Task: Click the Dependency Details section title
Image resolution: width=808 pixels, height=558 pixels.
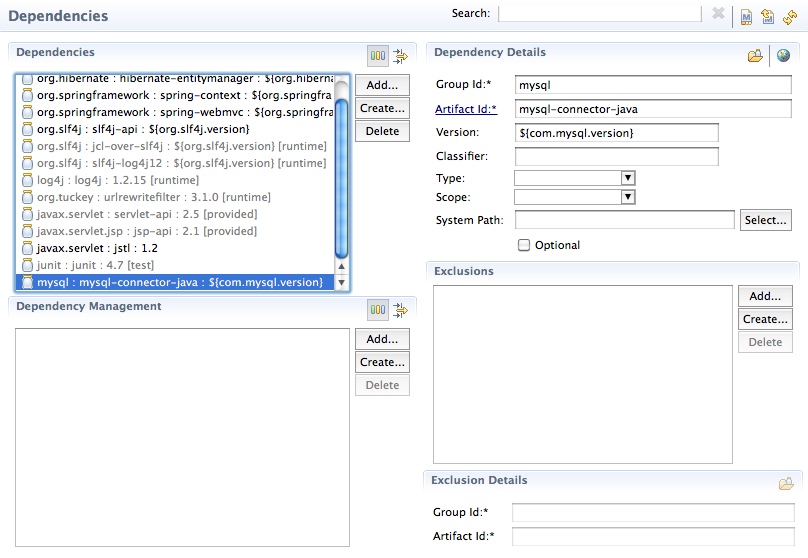Action: [490, 53]
